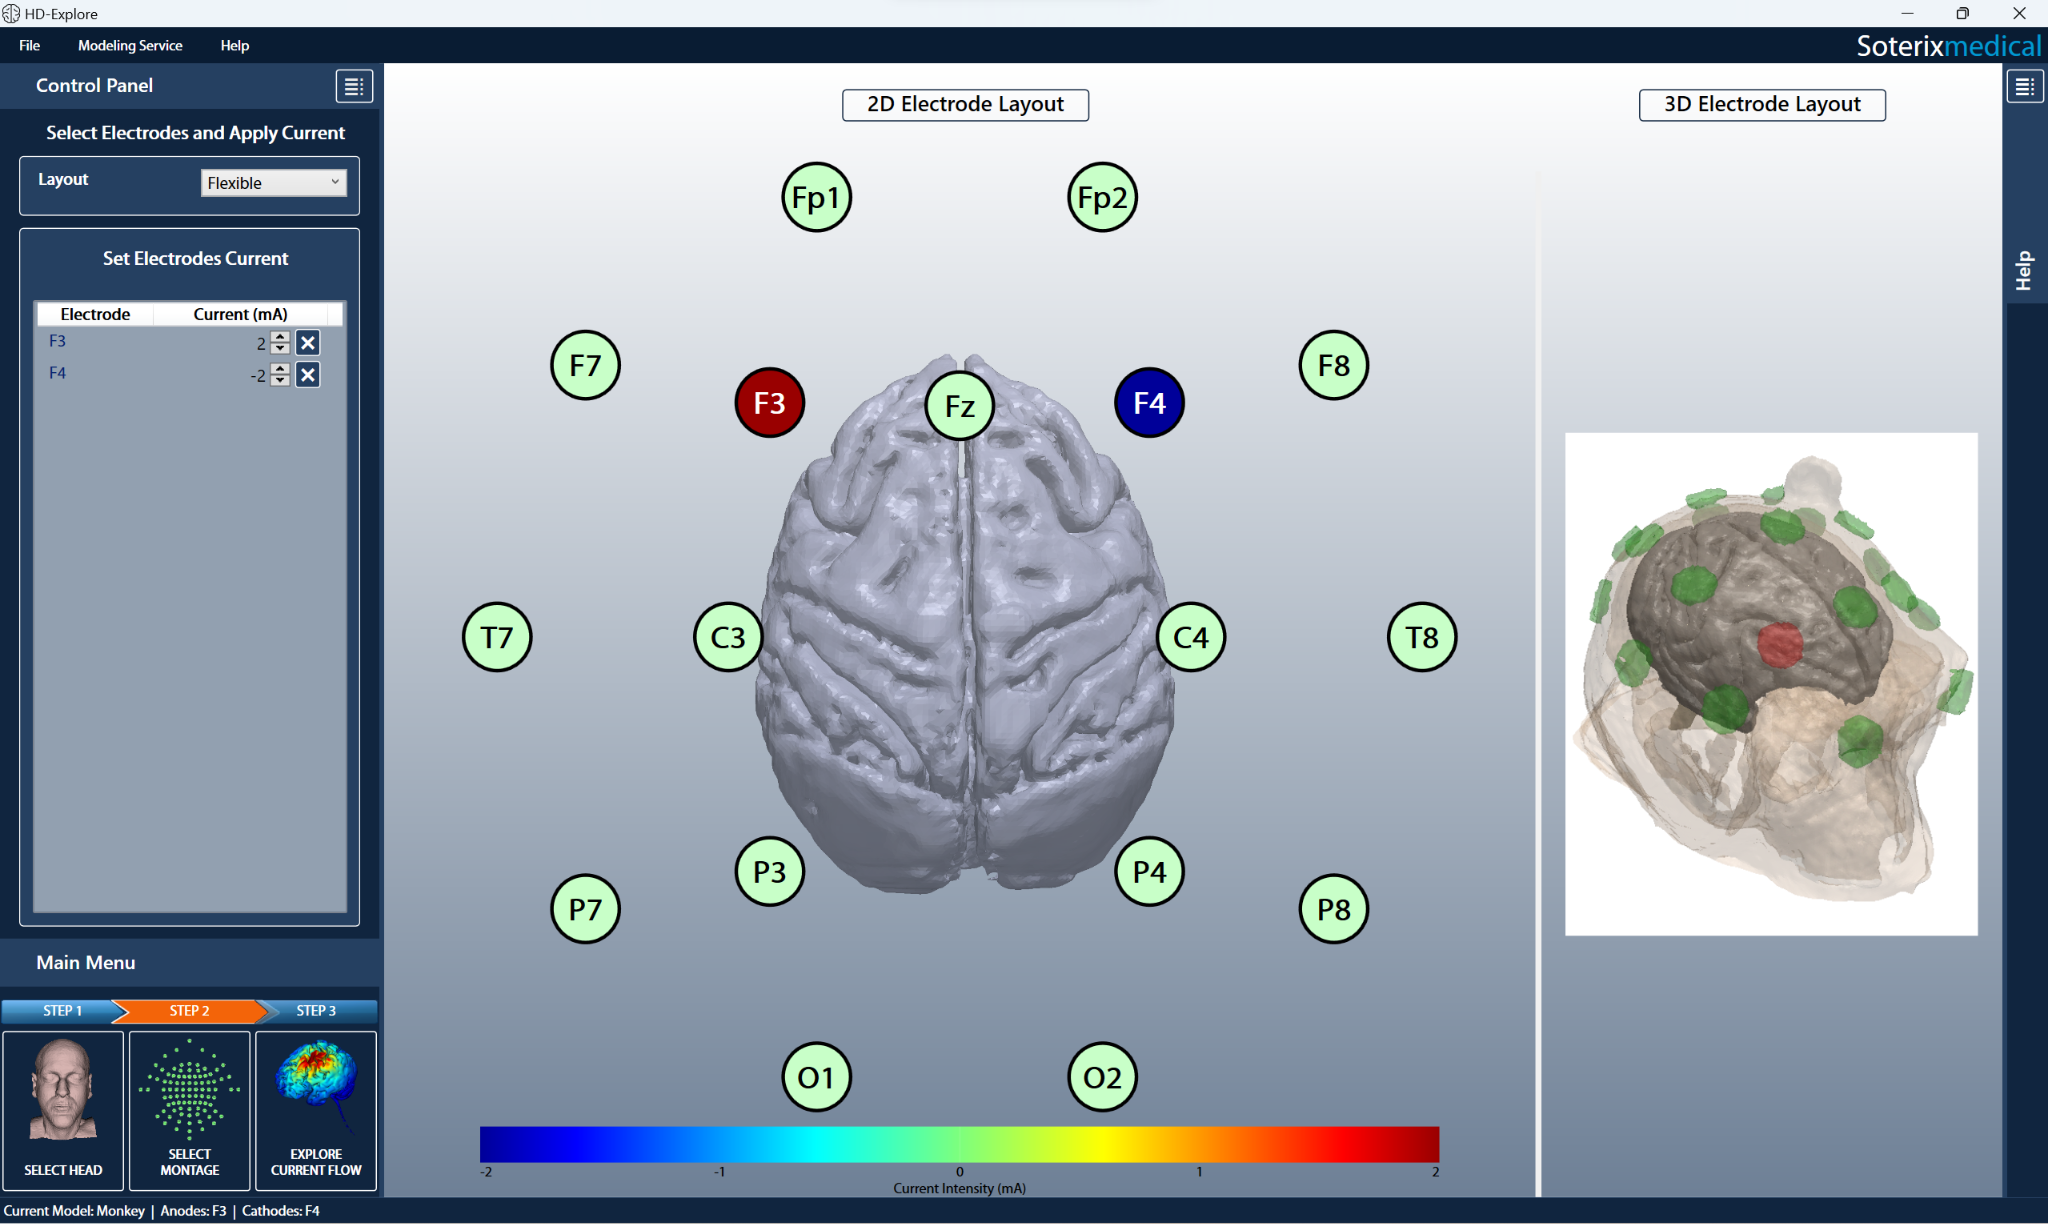
Task: Close the HD-Explore window
Action: coord(2019,13)
